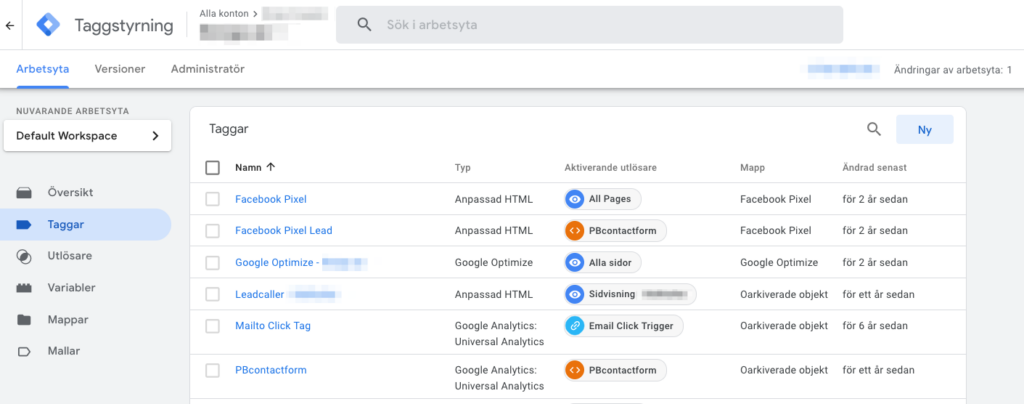Viewport: 1024px width, 404px height.
Task: Check the Mailto Click Tag row checkbox
Action: coord(212,326)
